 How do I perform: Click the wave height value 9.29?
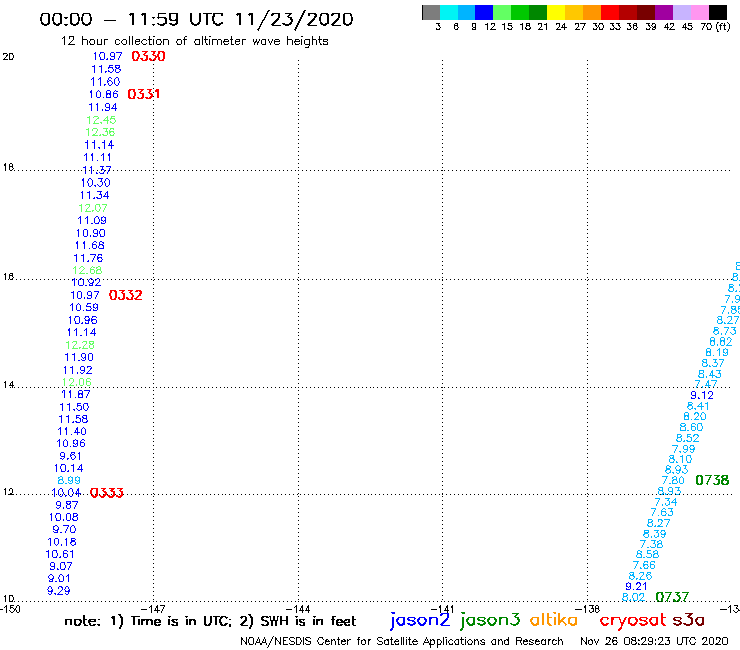[x=59, y=591]
